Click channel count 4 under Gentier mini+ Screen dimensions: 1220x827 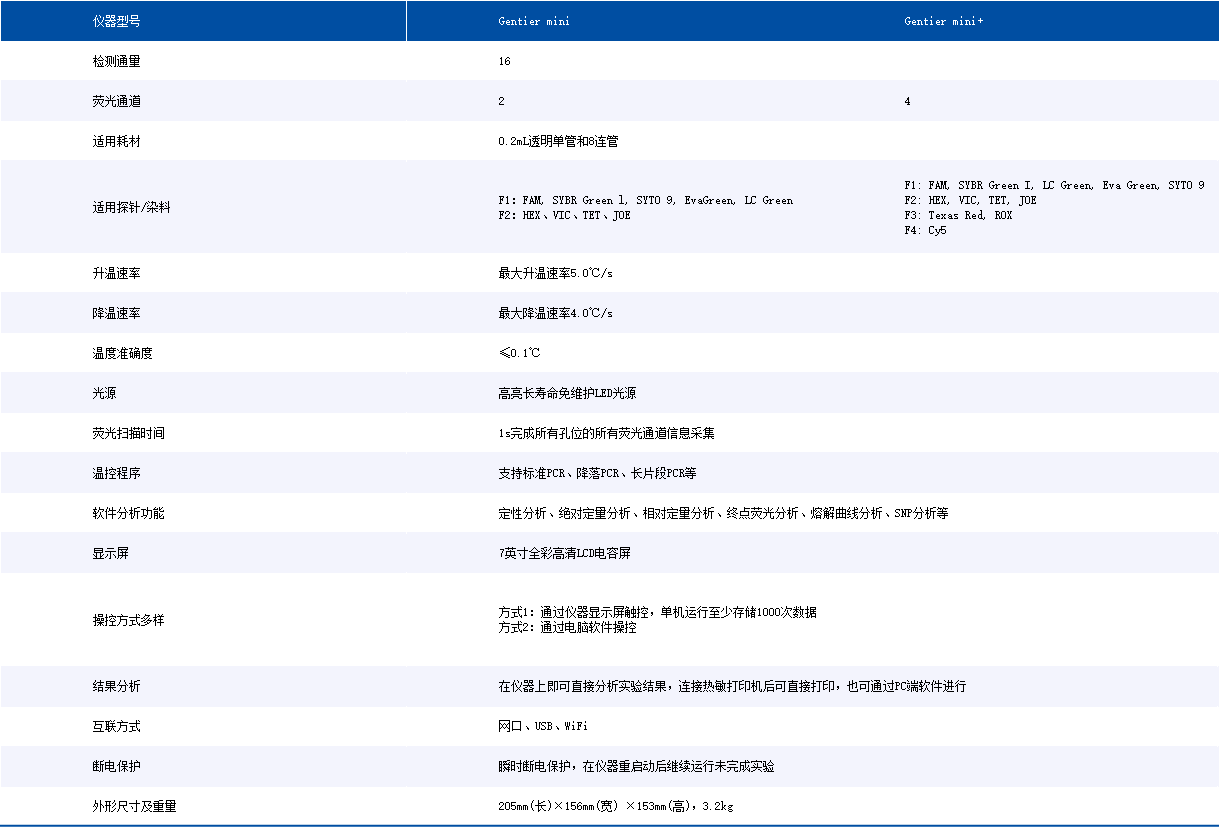click(x=908, y=101)
